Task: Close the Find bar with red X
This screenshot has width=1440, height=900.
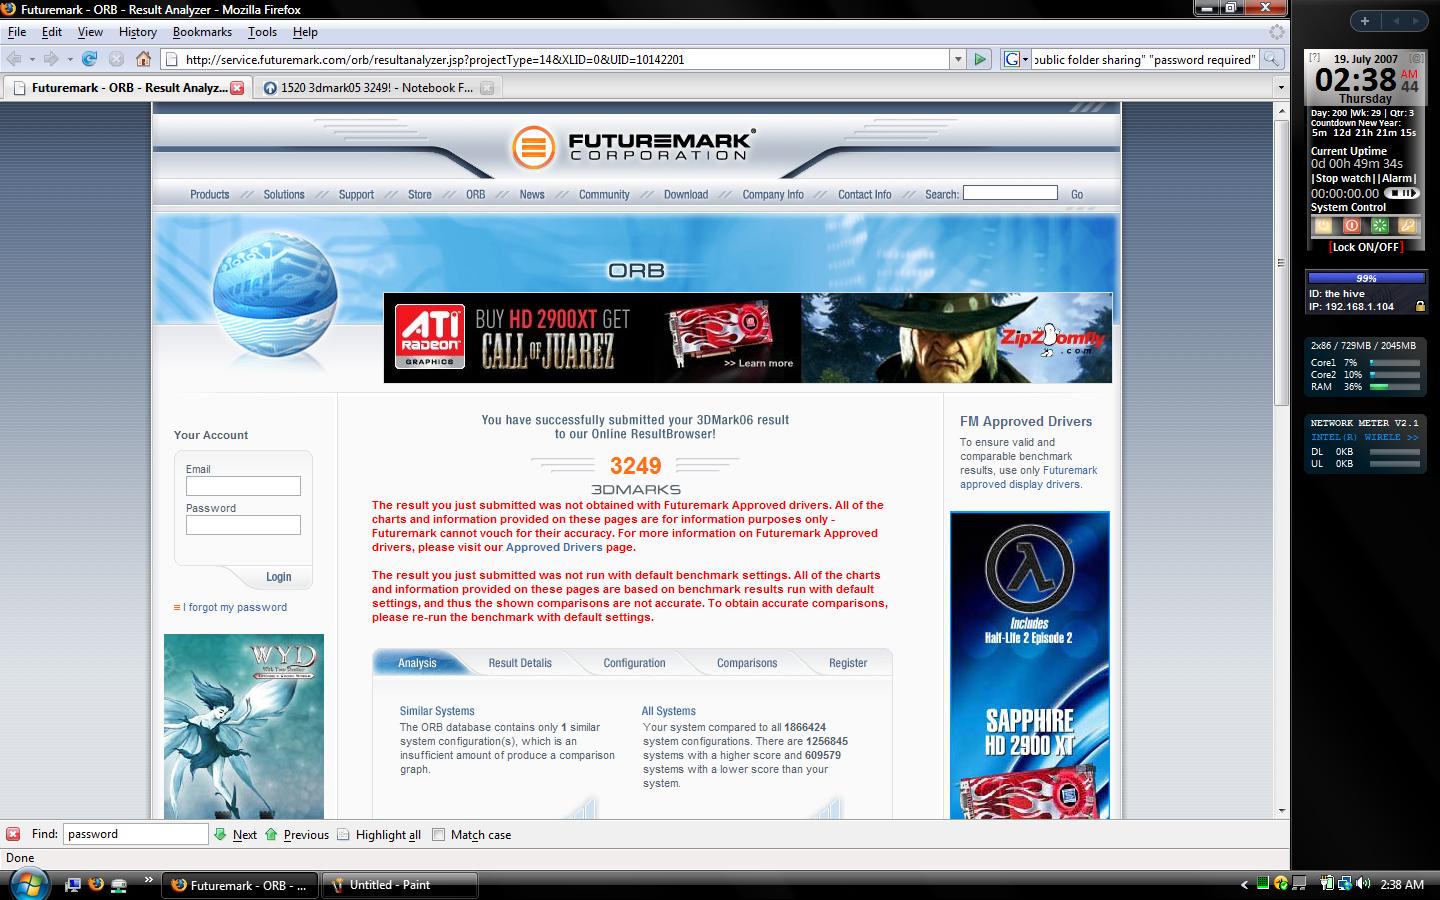Action: click(x=13, y=834)
